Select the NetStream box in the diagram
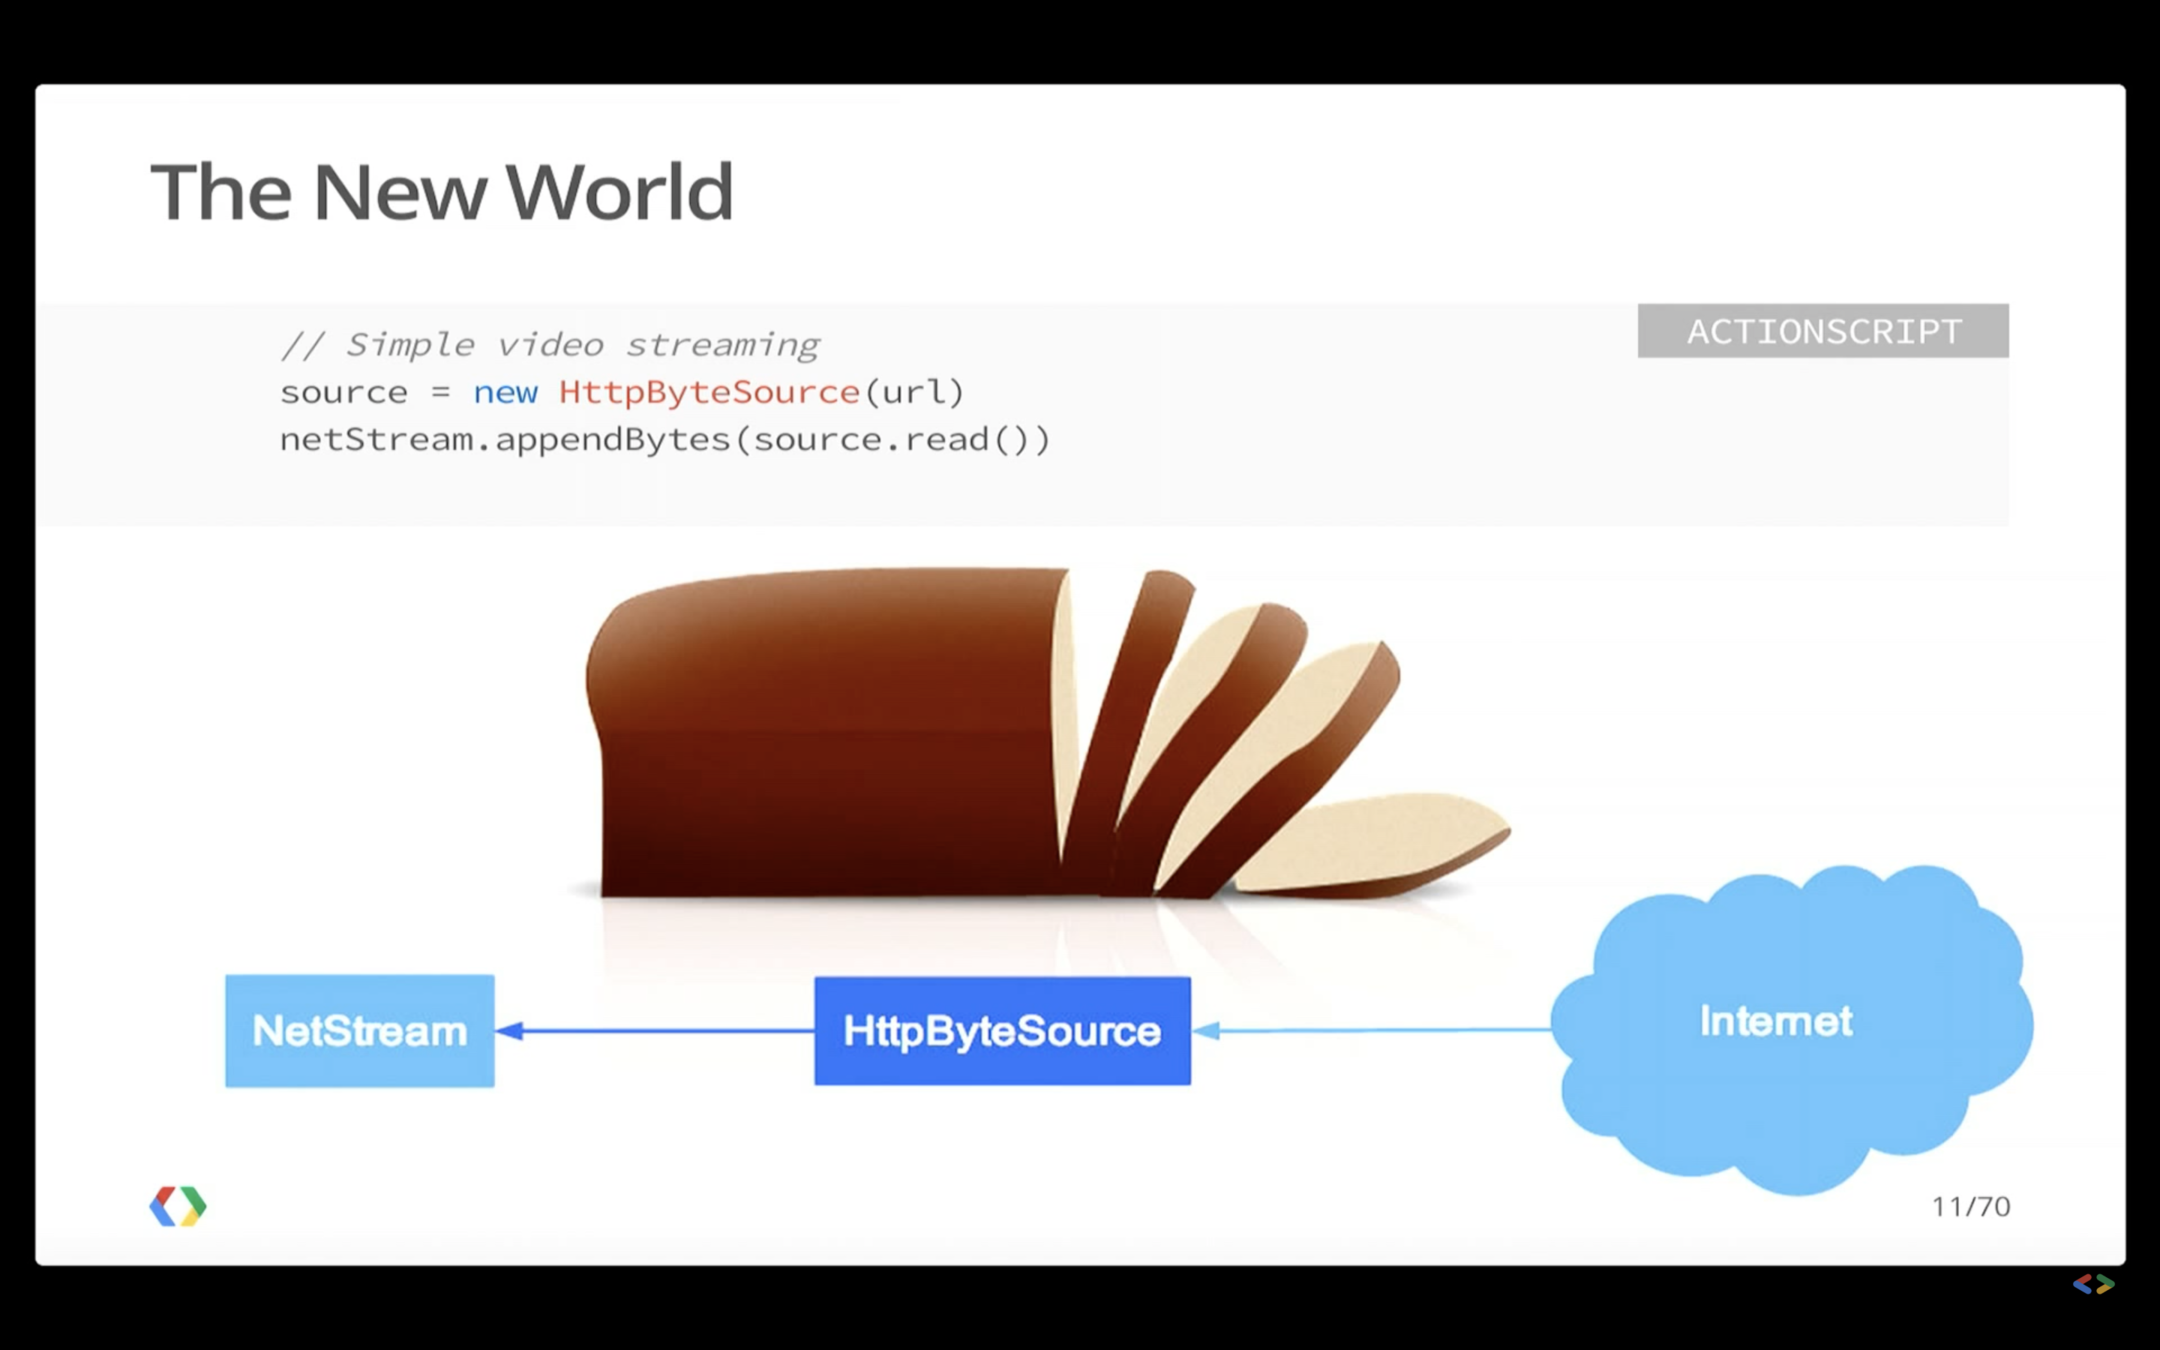Screen dimensions: 2160x1350 (360, 1031)
